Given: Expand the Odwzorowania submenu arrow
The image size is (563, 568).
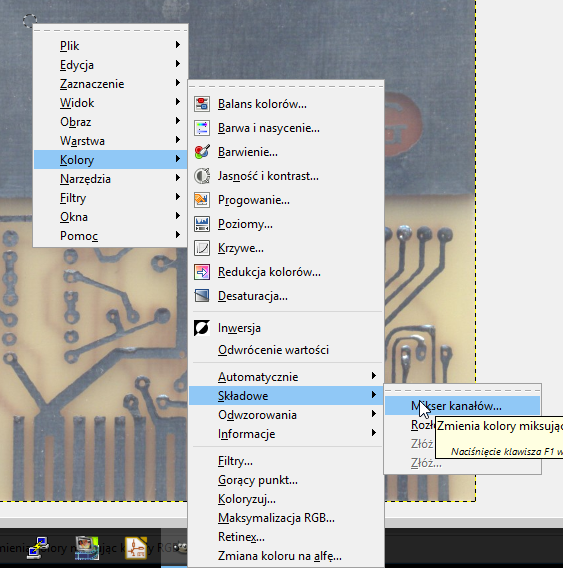Looking at the screenshot, I should tap(374, 414).
